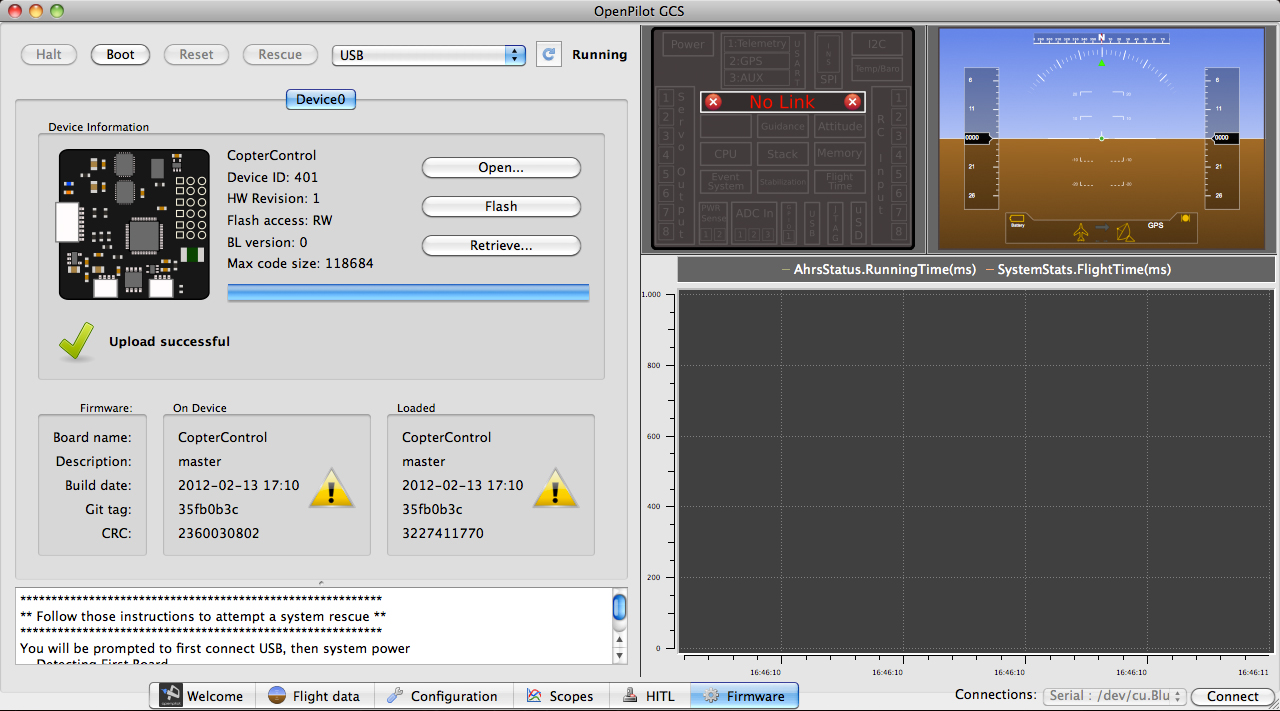Switch to the HITL tab
This screenshot has width=1280, height=711.
tap(649, 696)
